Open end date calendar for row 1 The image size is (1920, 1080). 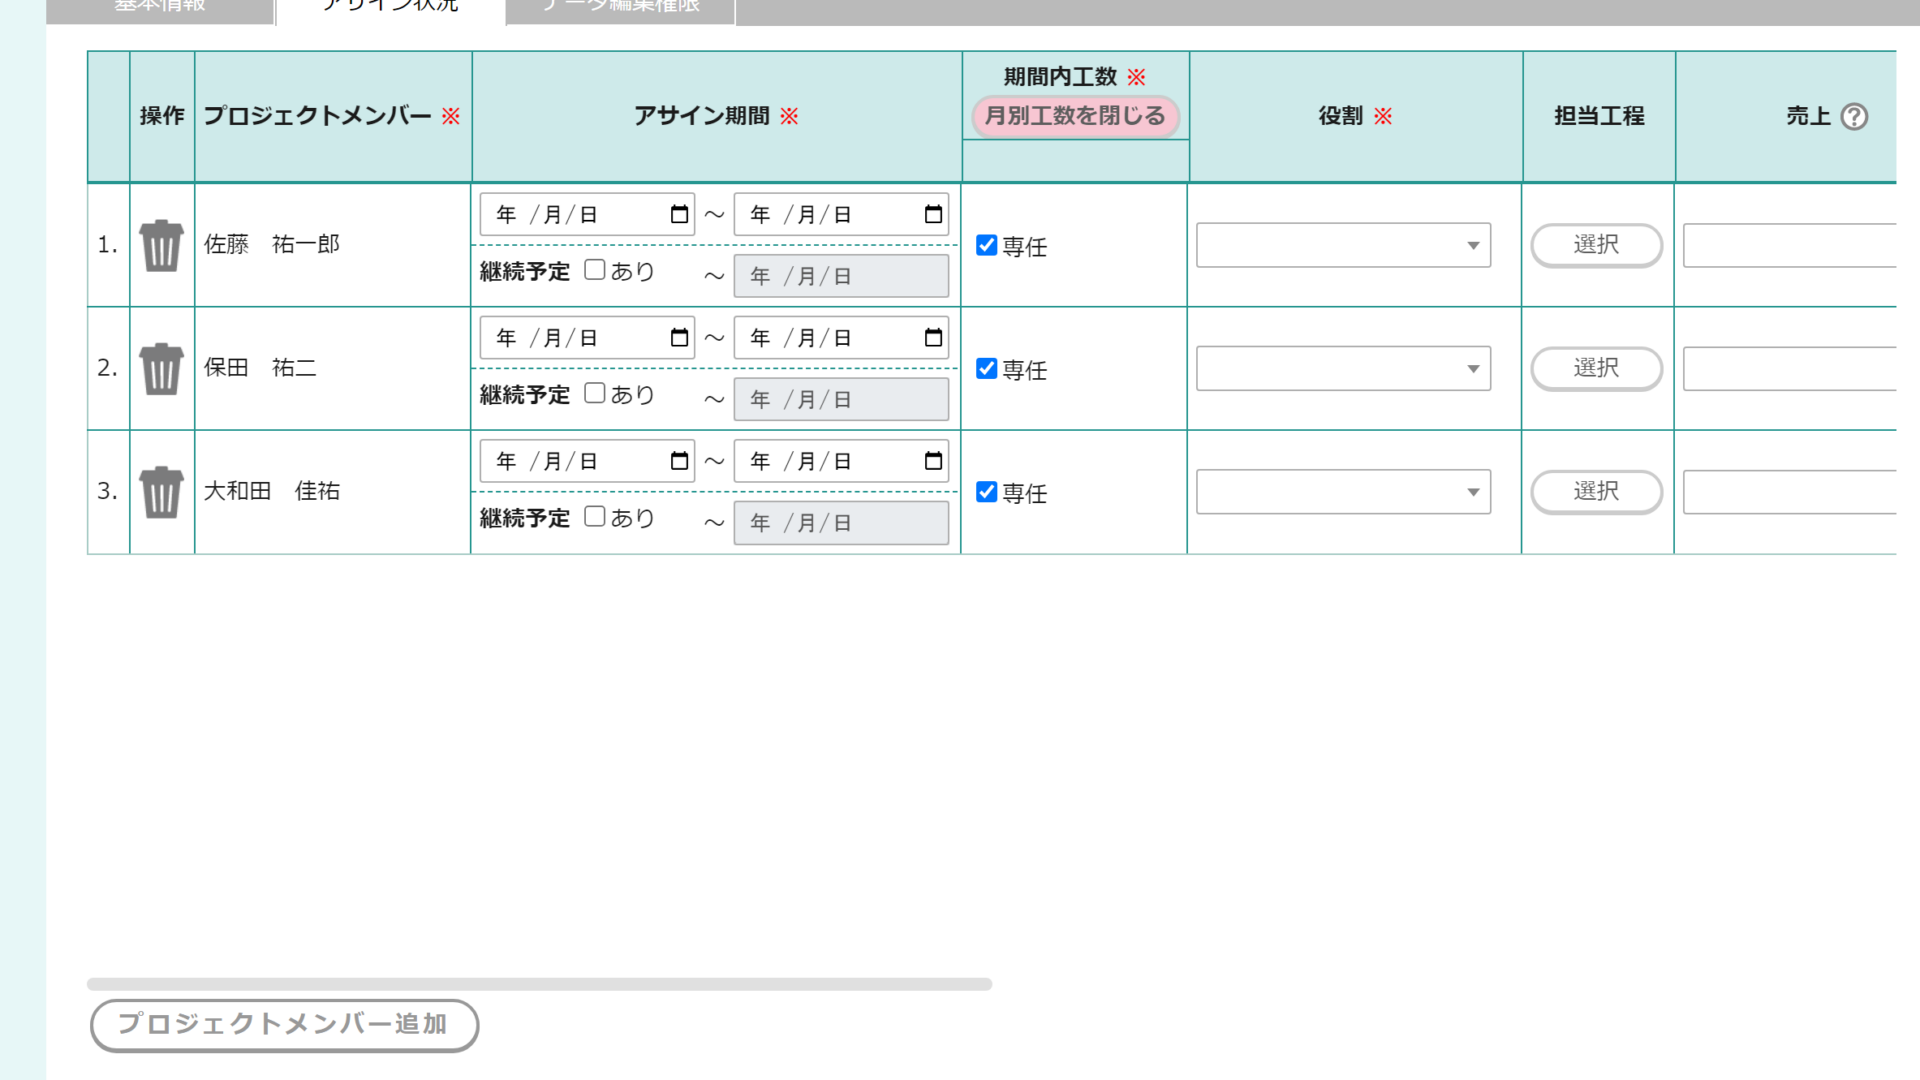click(933, 214)
